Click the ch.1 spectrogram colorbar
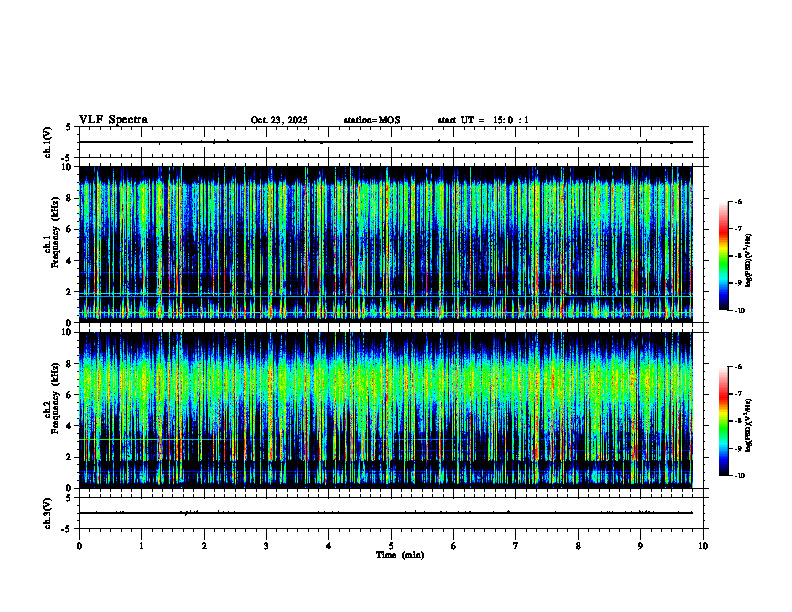Screen dimensions: 792x612 [723, 256]
